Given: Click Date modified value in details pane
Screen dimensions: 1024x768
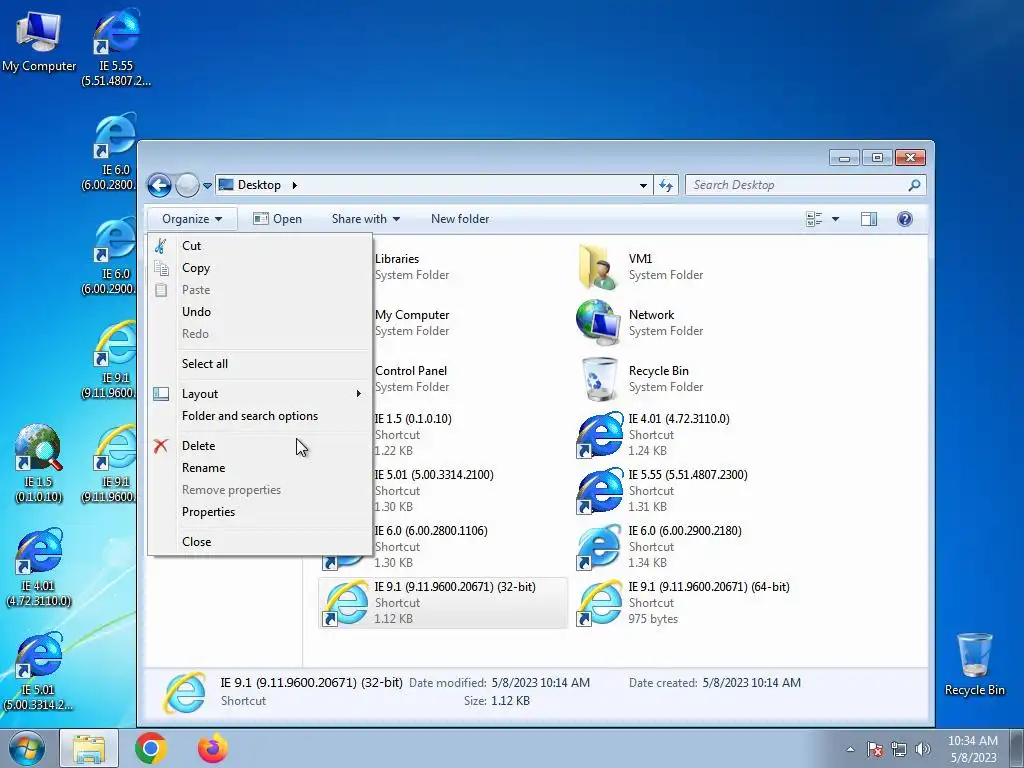Looking at the screenshot, I should point(541,682).
